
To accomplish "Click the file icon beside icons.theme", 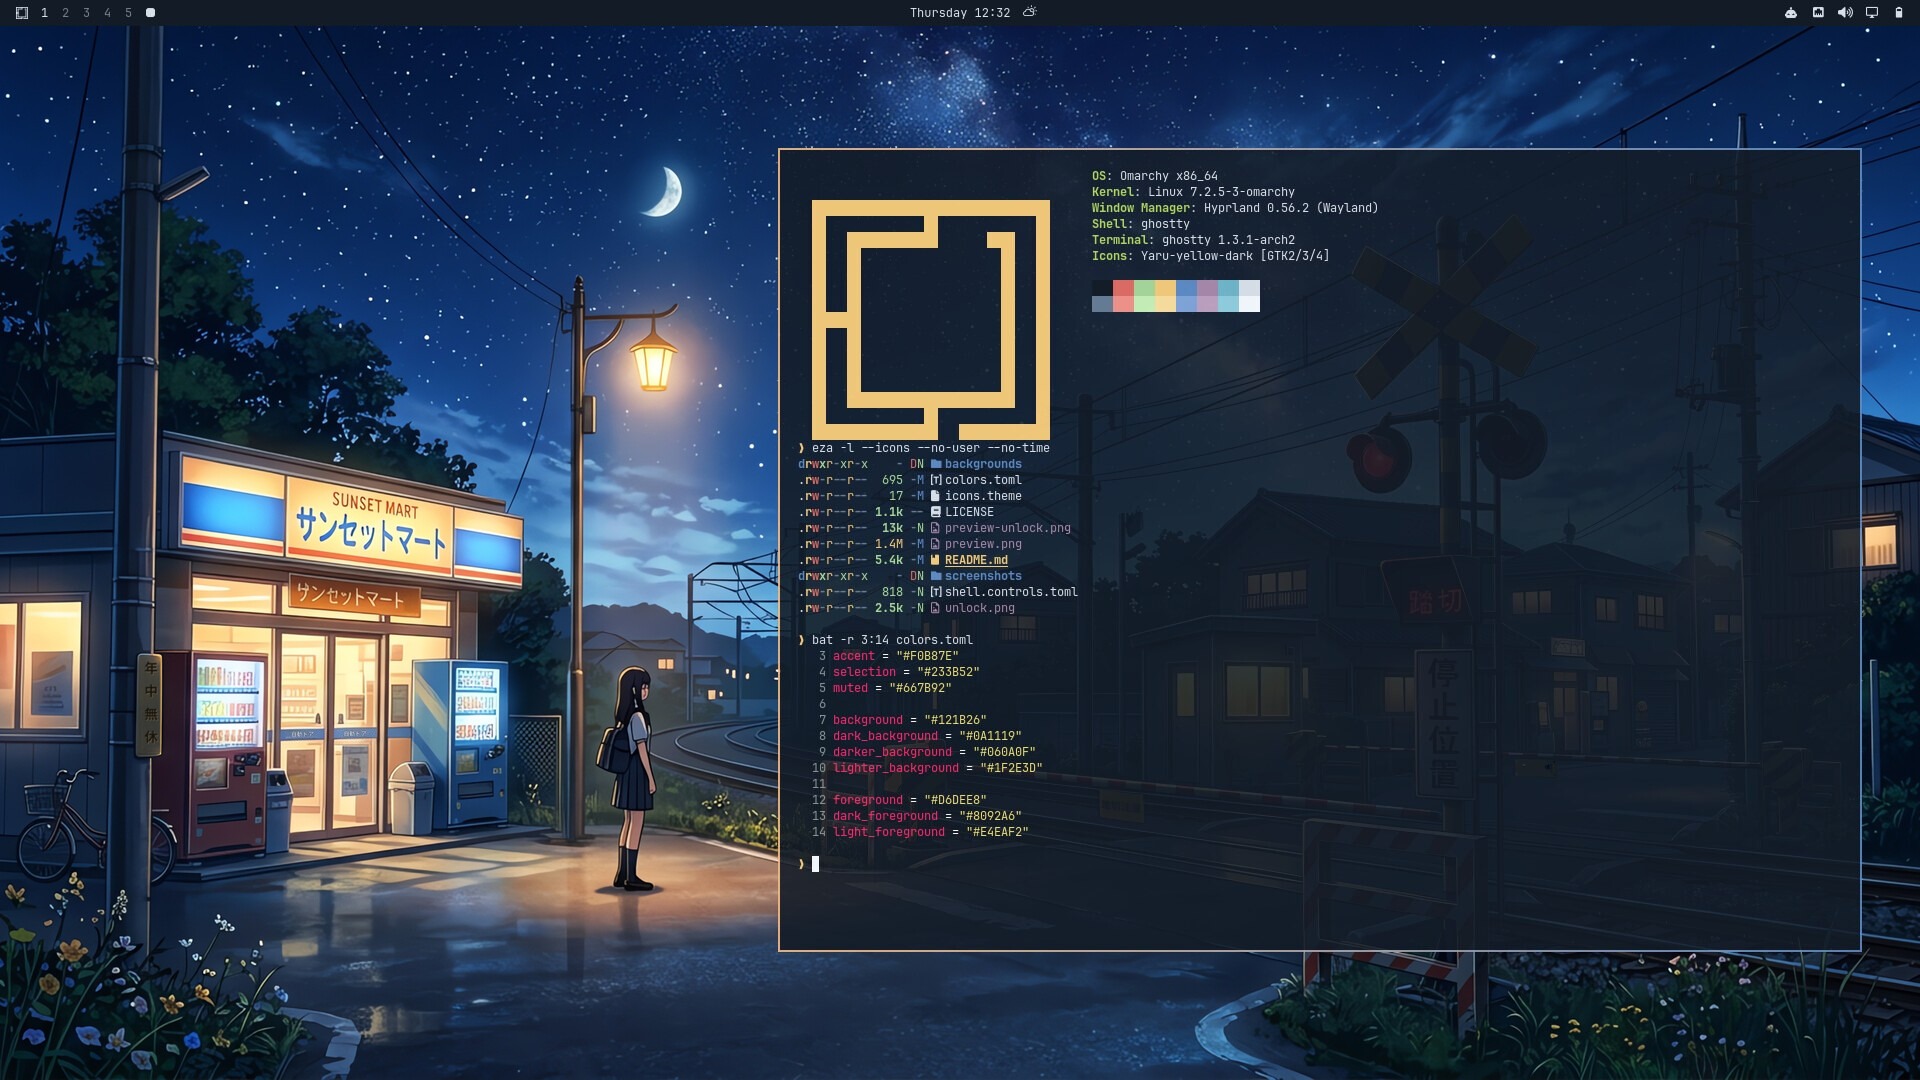I will [936, 496].
